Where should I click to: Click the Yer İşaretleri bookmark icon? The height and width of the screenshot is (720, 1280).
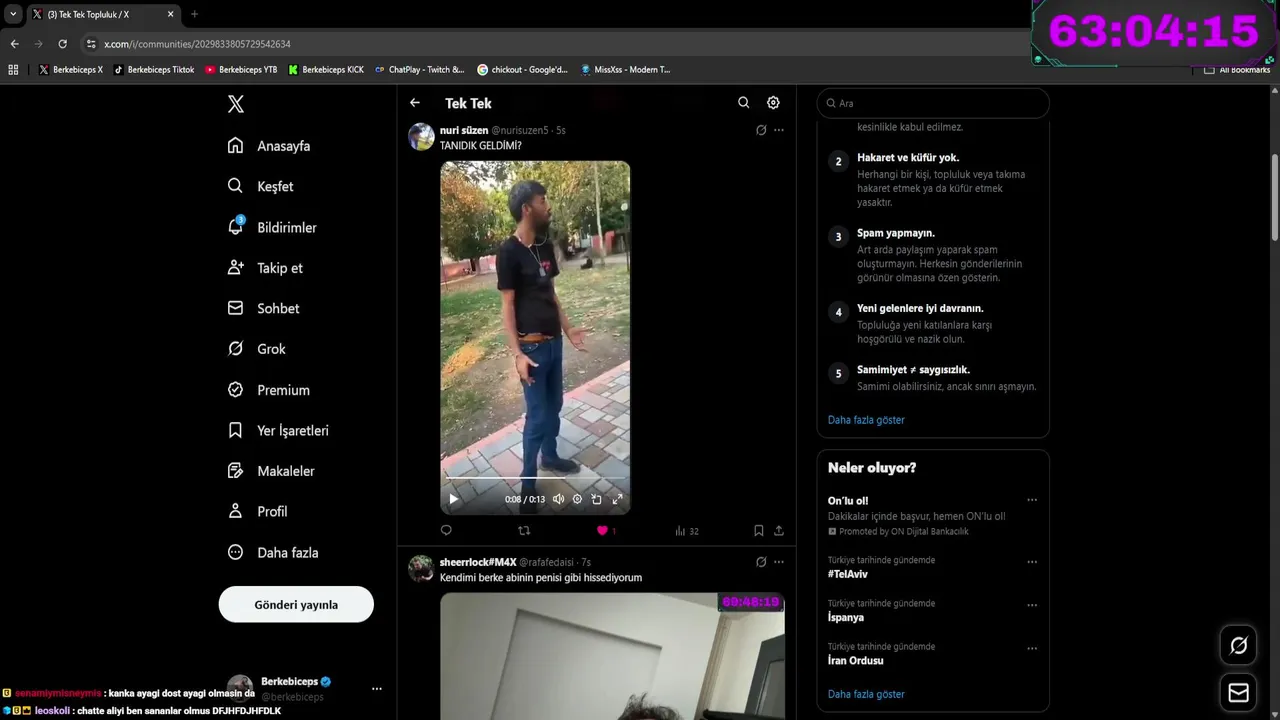click(236, 430)
